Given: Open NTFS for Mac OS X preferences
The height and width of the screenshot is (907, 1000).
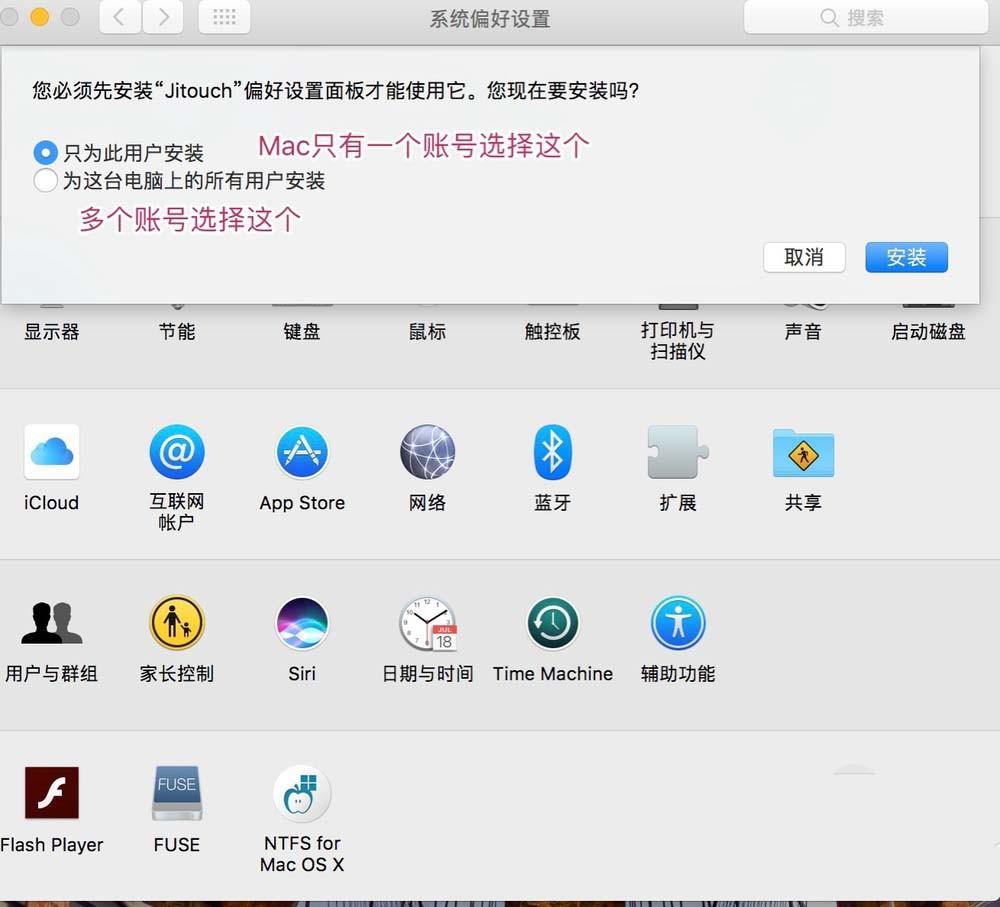Looking at the screenshot, I should click(x=302, y=793).
